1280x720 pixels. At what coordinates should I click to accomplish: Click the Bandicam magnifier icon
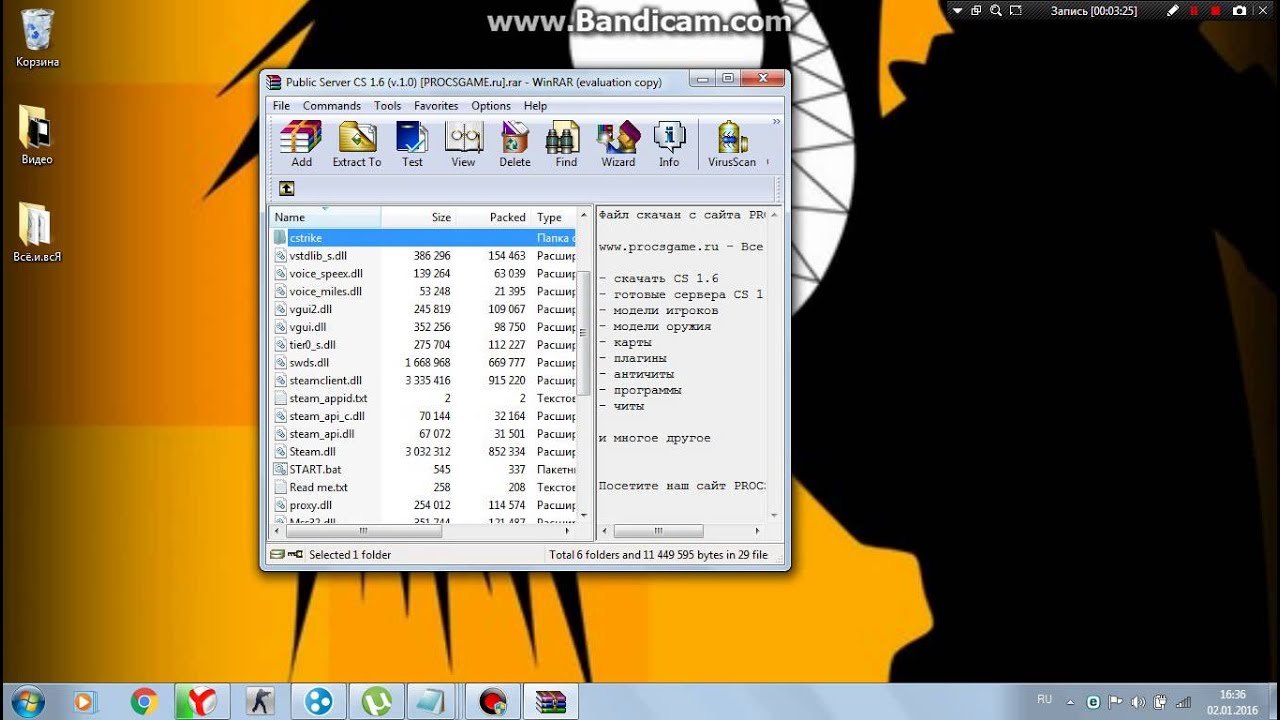(995, 11)
